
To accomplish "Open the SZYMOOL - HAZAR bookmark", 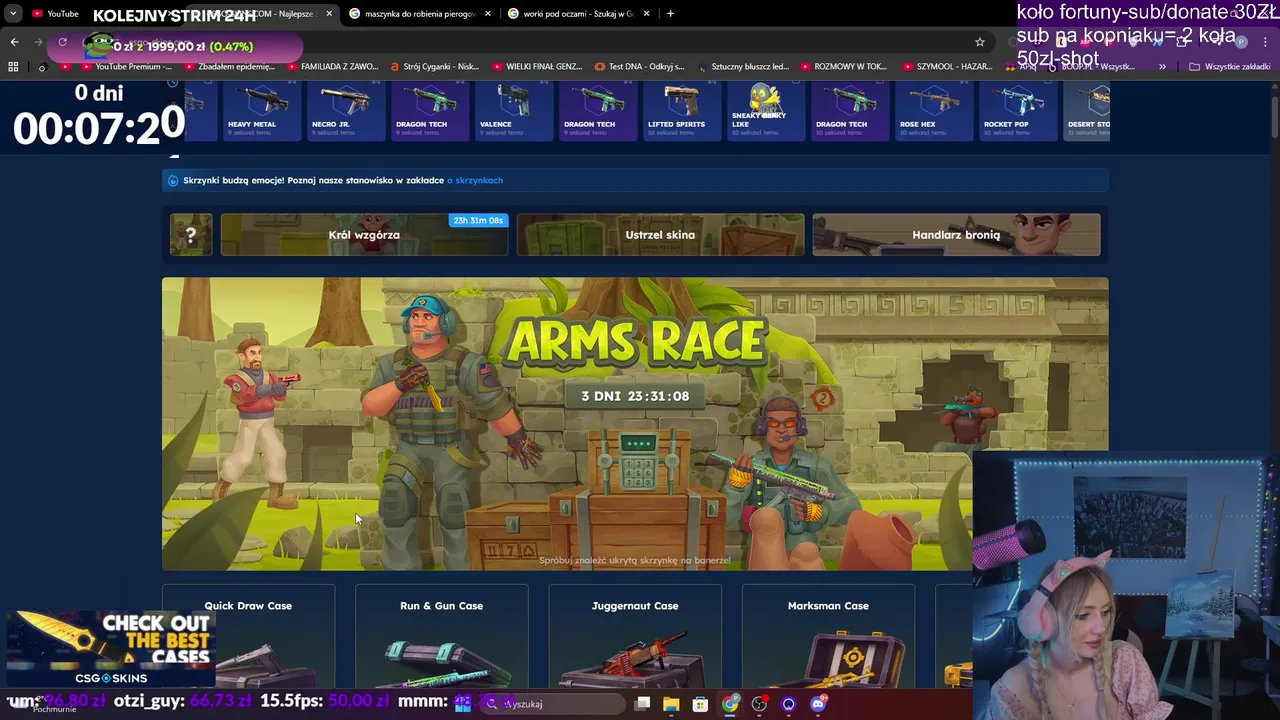I will (948, 67).
